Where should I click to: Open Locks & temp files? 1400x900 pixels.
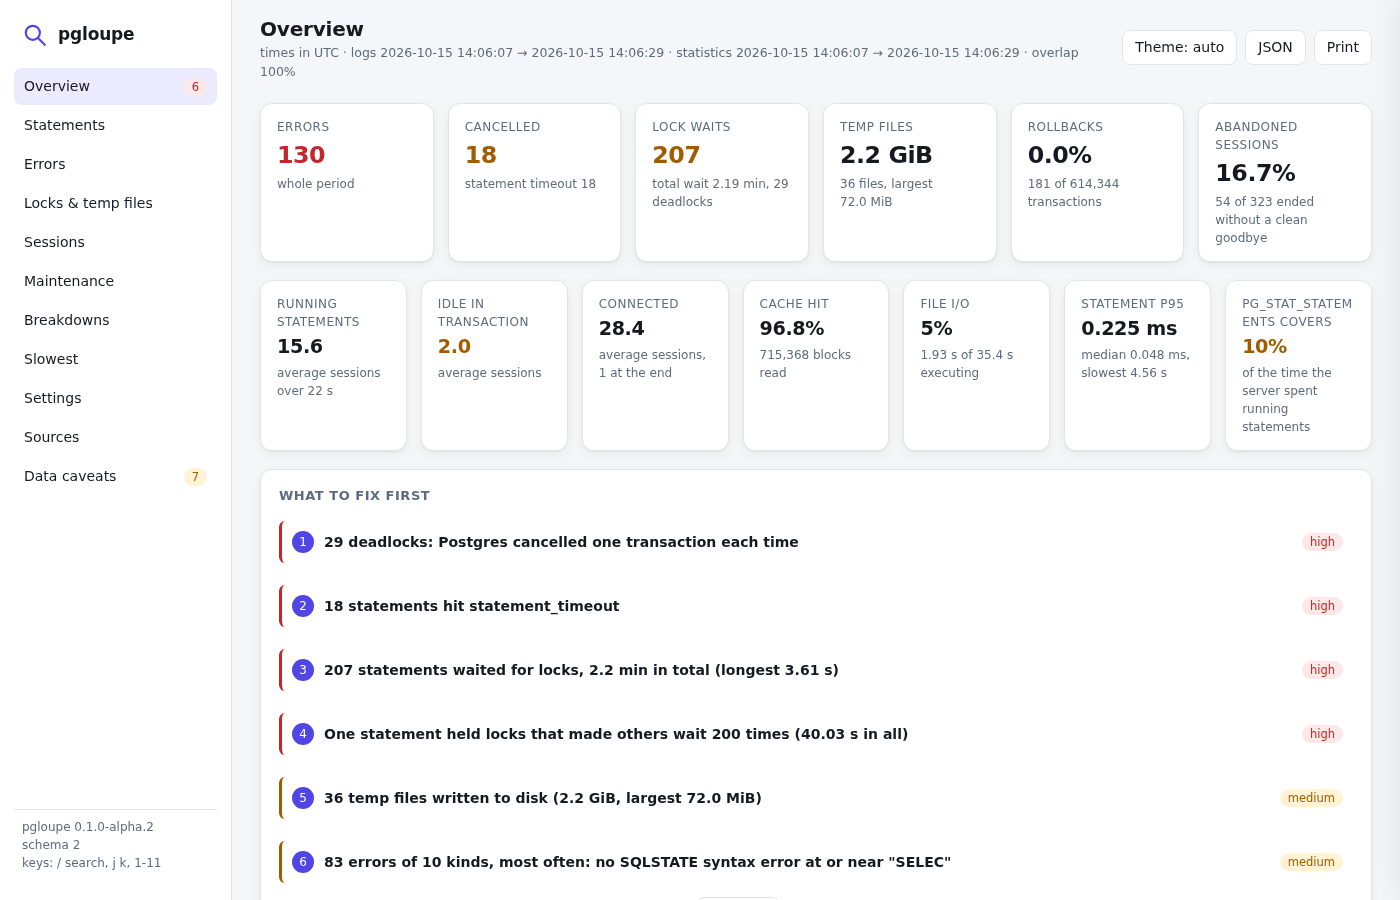click(115, 203)
